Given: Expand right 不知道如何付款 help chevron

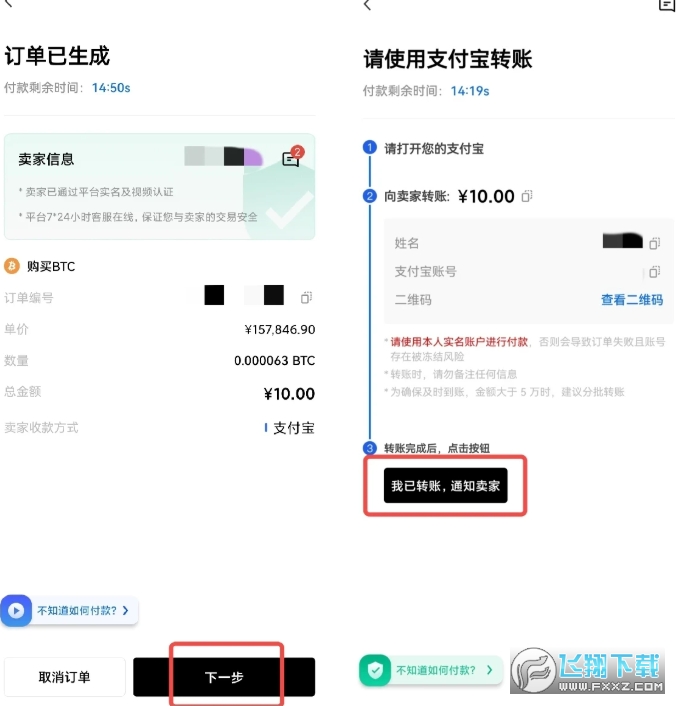Looking at the screenshot, I should [491, 670].
